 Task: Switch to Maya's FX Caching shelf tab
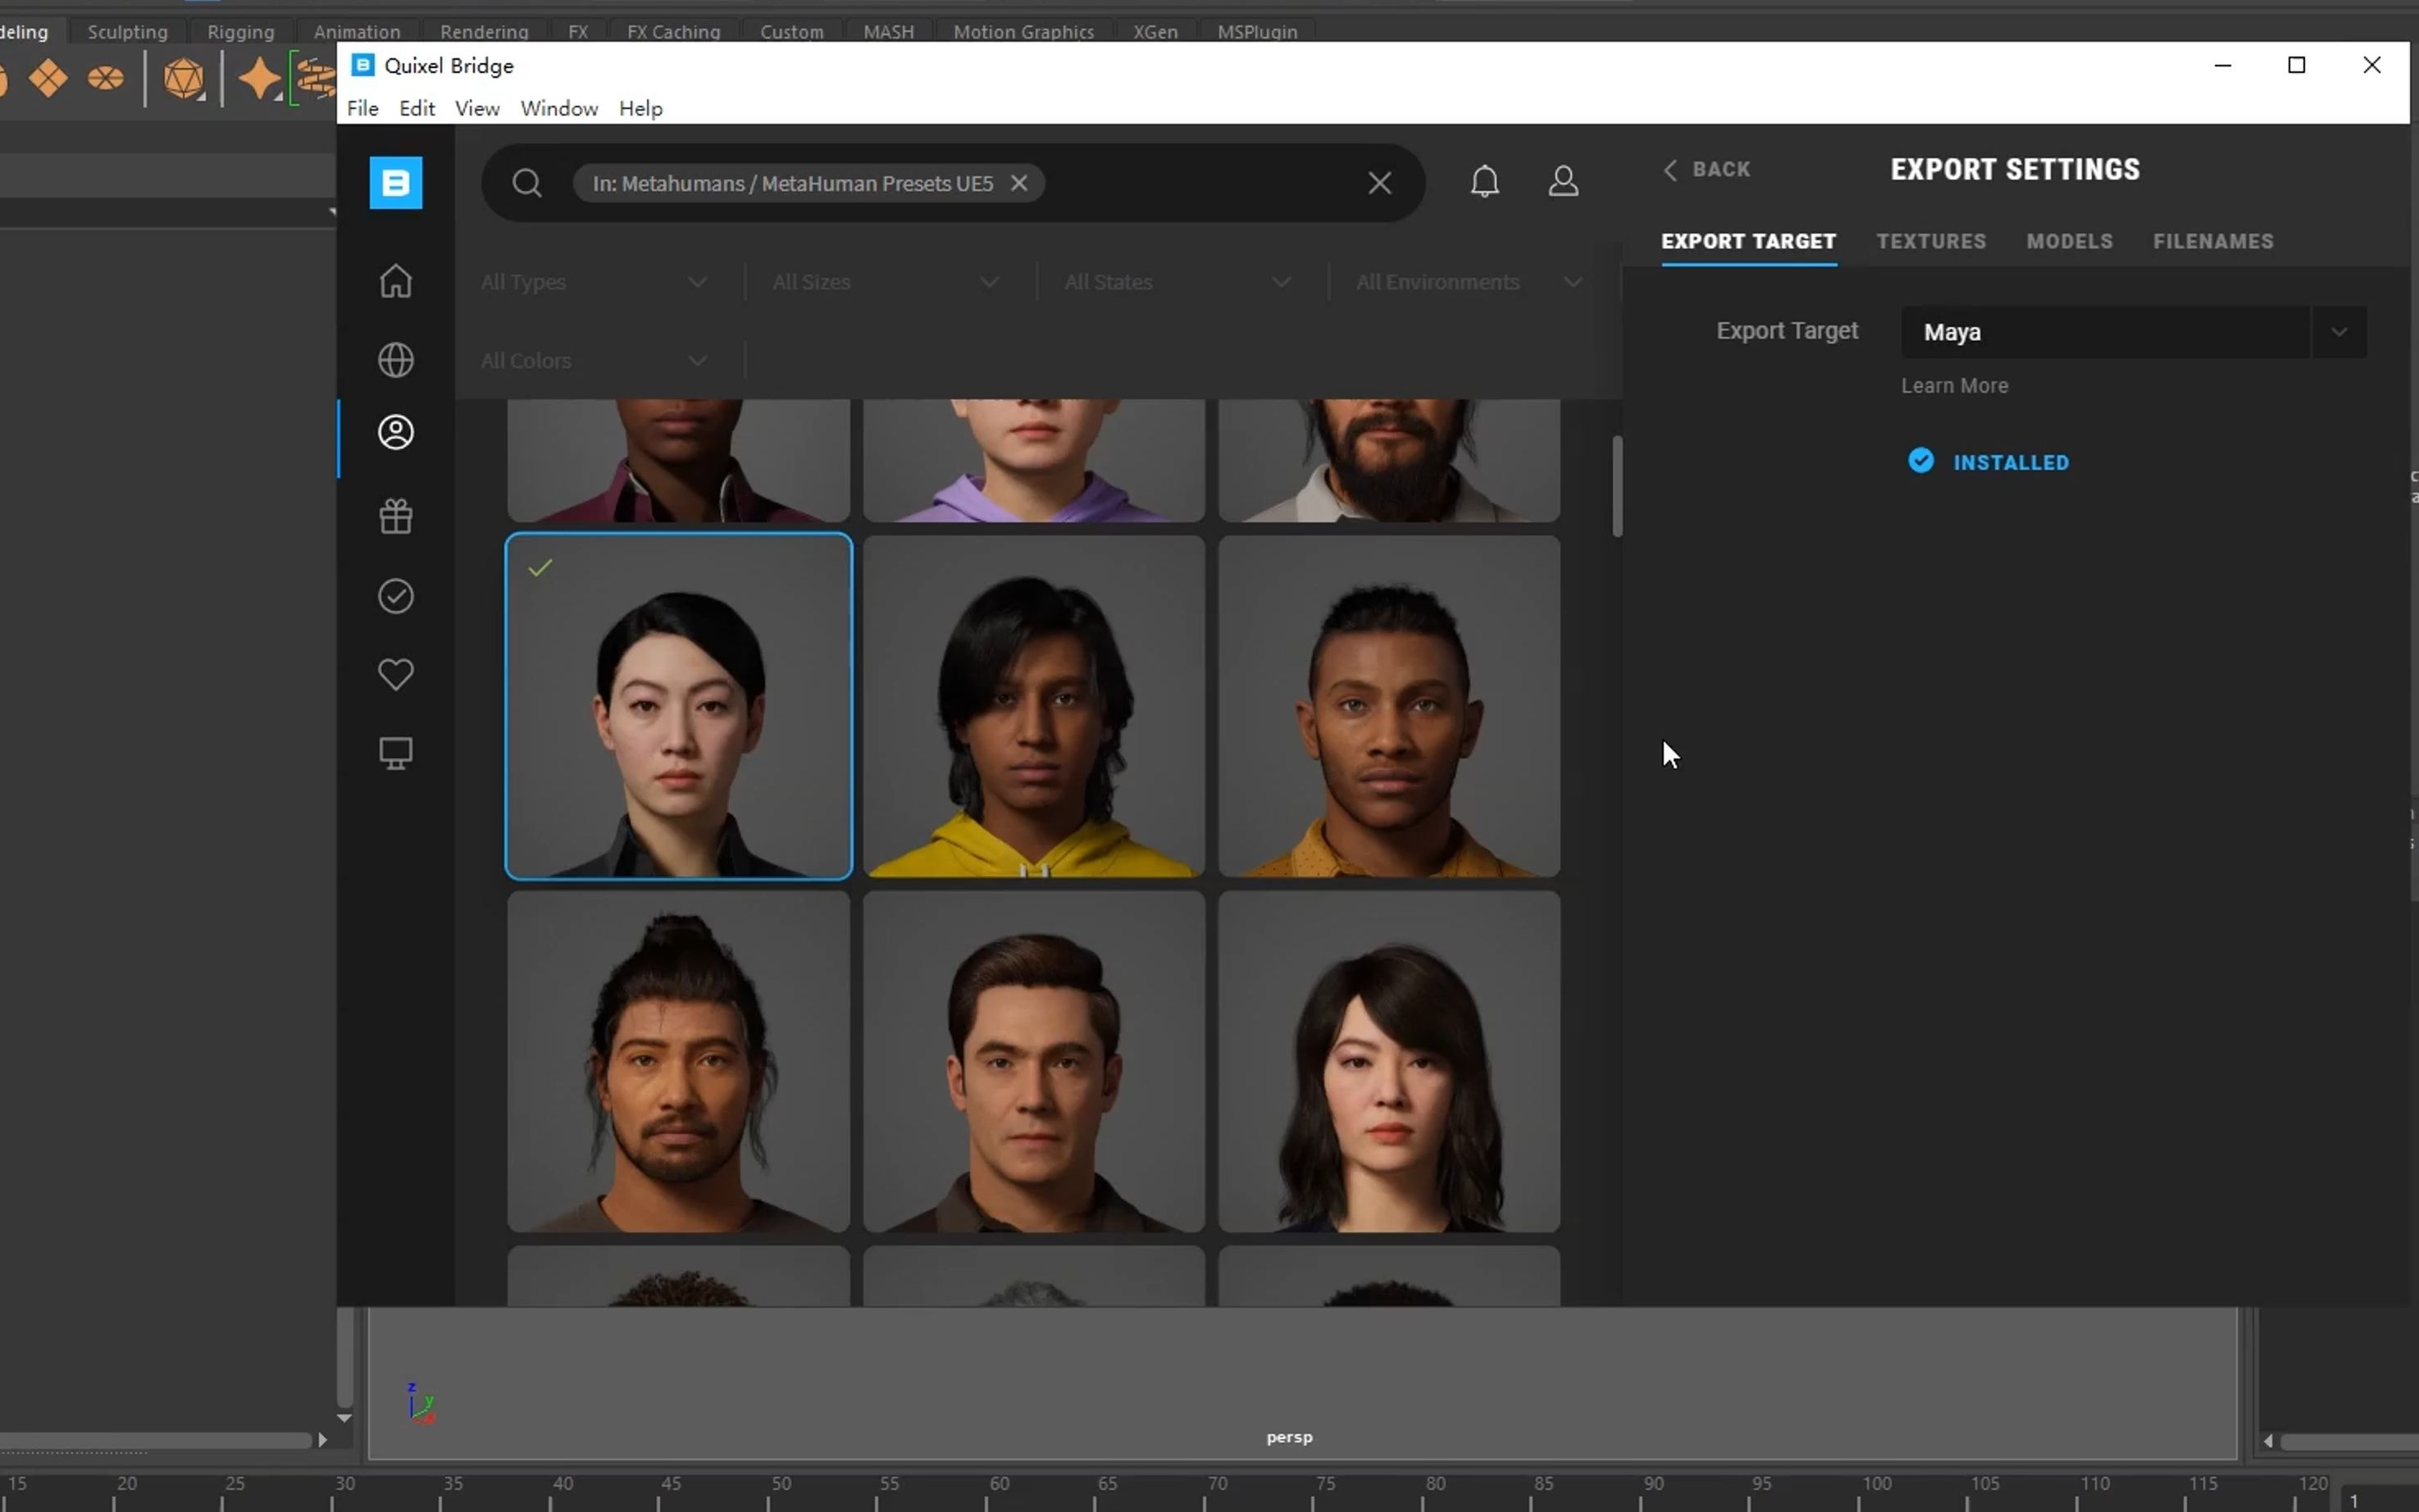(x=674, y=31)
